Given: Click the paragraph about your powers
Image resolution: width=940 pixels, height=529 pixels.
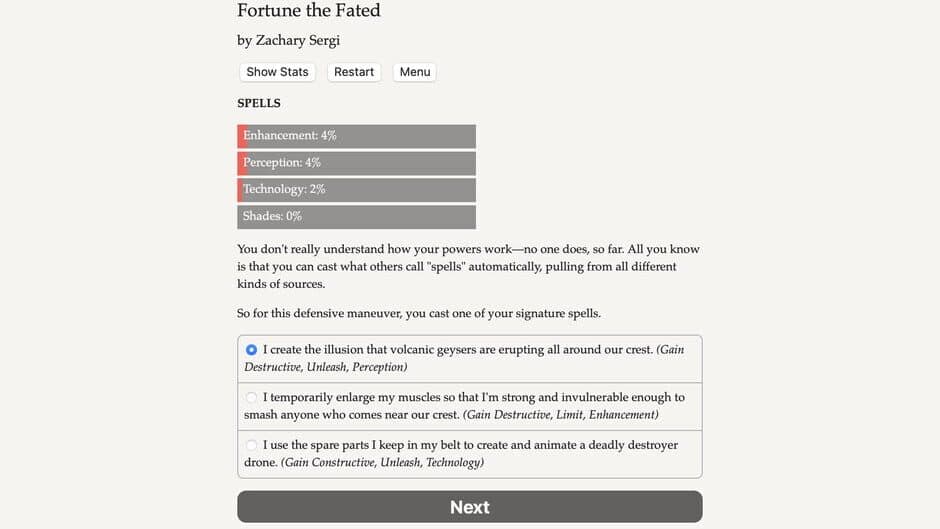Looking at the screenshot, I should tap(468, 266).
